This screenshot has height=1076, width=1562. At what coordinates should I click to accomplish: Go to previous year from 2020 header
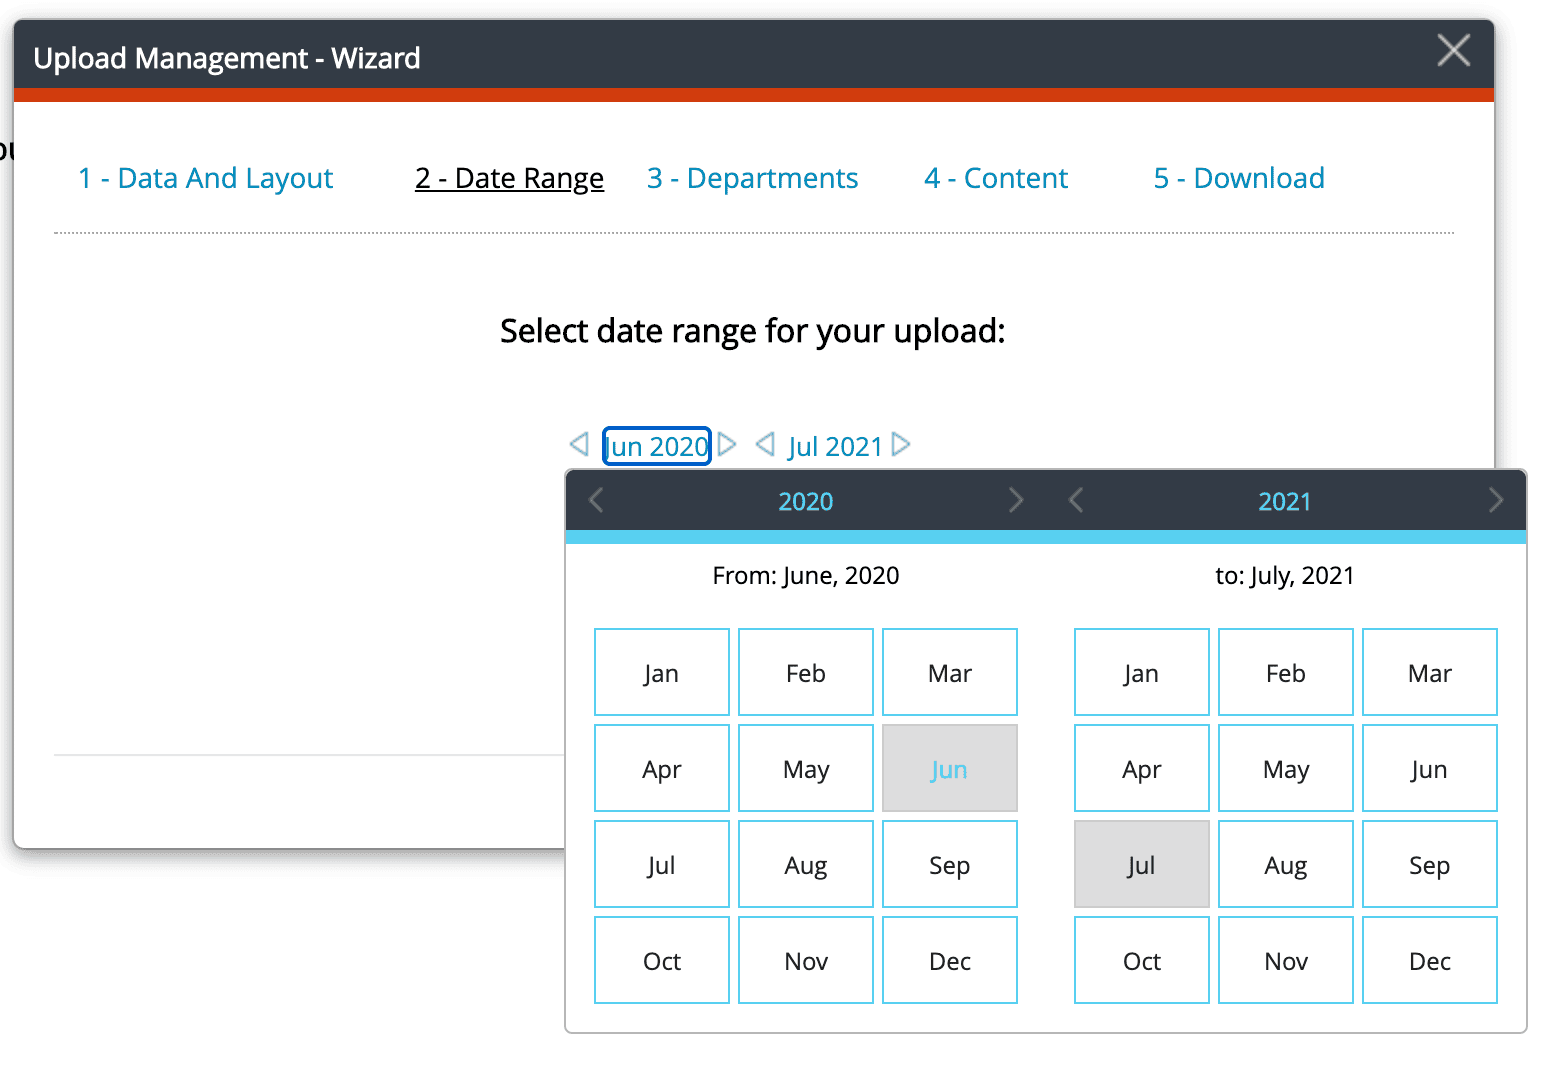pyautogui.click(x=597, y=500)
